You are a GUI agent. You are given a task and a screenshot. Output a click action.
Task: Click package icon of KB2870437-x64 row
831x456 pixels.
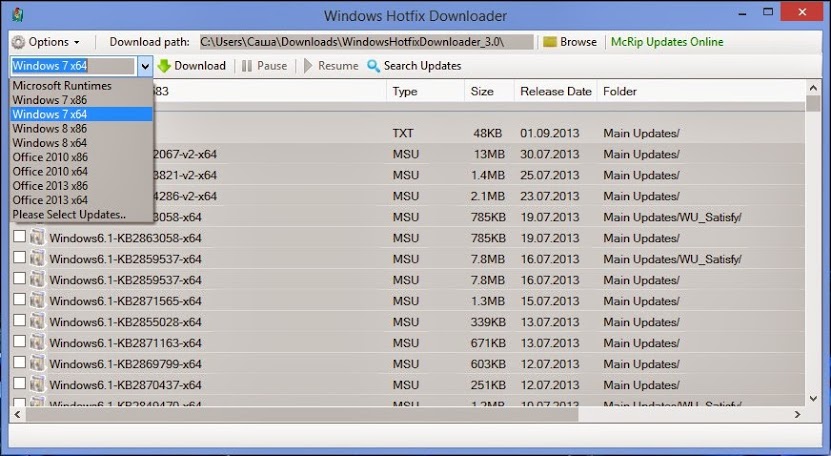coord(37,384)
